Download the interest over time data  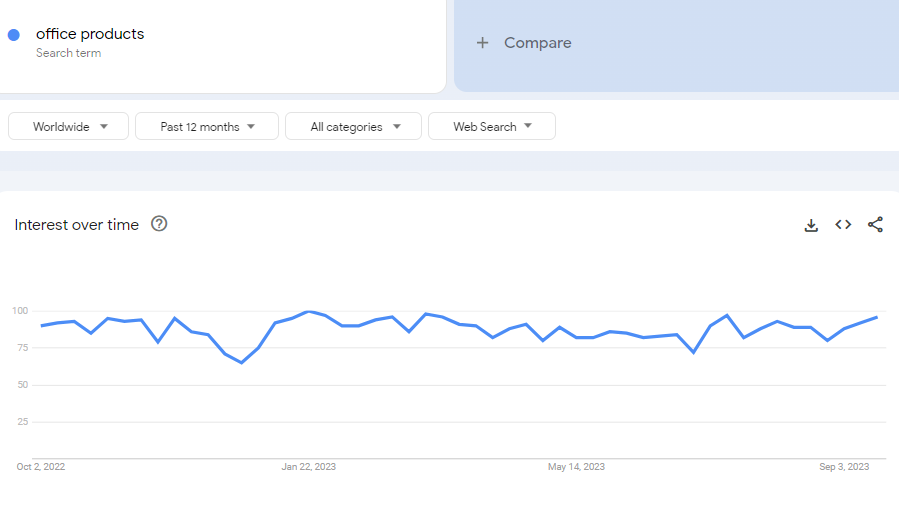tap(811, 225)
